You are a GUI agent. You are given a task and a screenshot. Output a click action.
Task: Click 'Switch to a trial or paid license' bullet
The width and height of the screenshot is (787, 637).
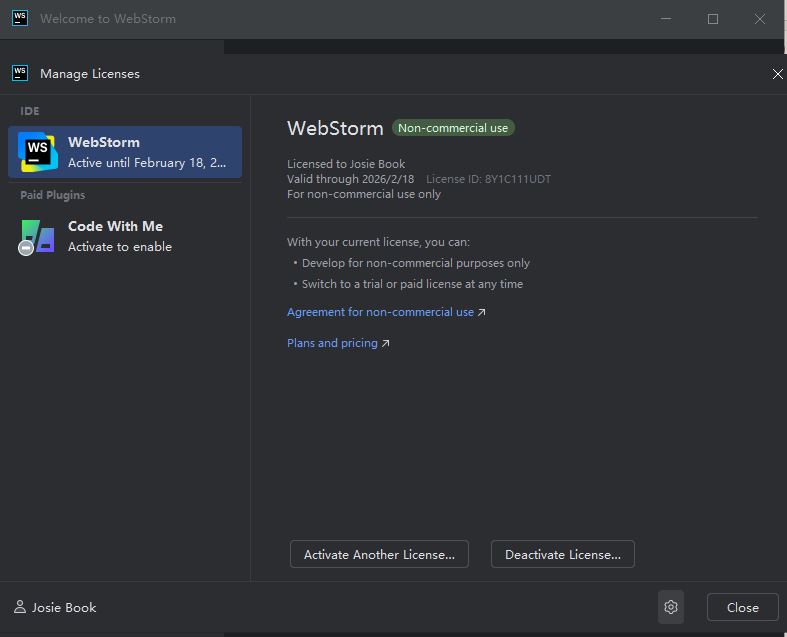tap(412, 284)
